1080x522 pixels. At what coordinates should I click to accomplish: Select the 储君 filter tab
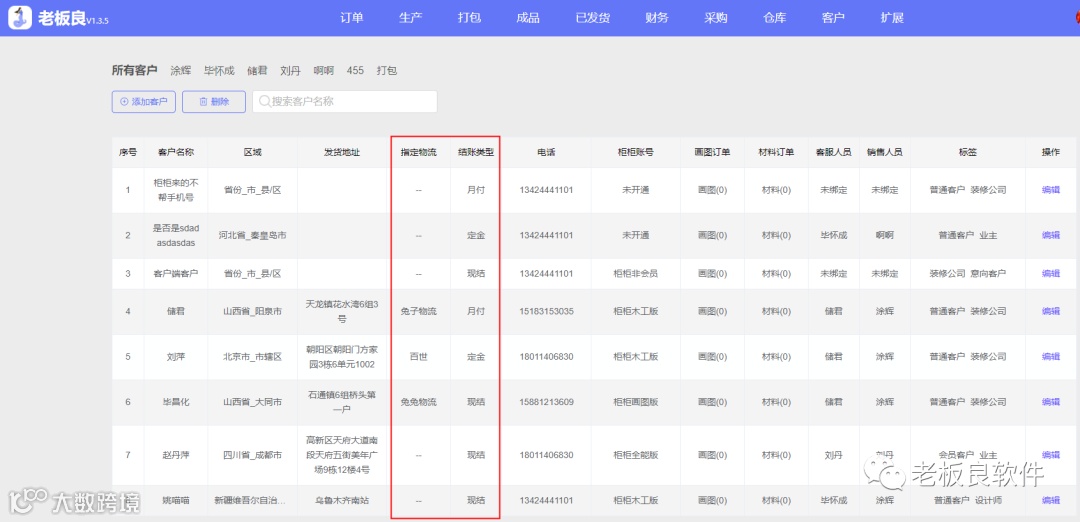[x=257, y=70]
